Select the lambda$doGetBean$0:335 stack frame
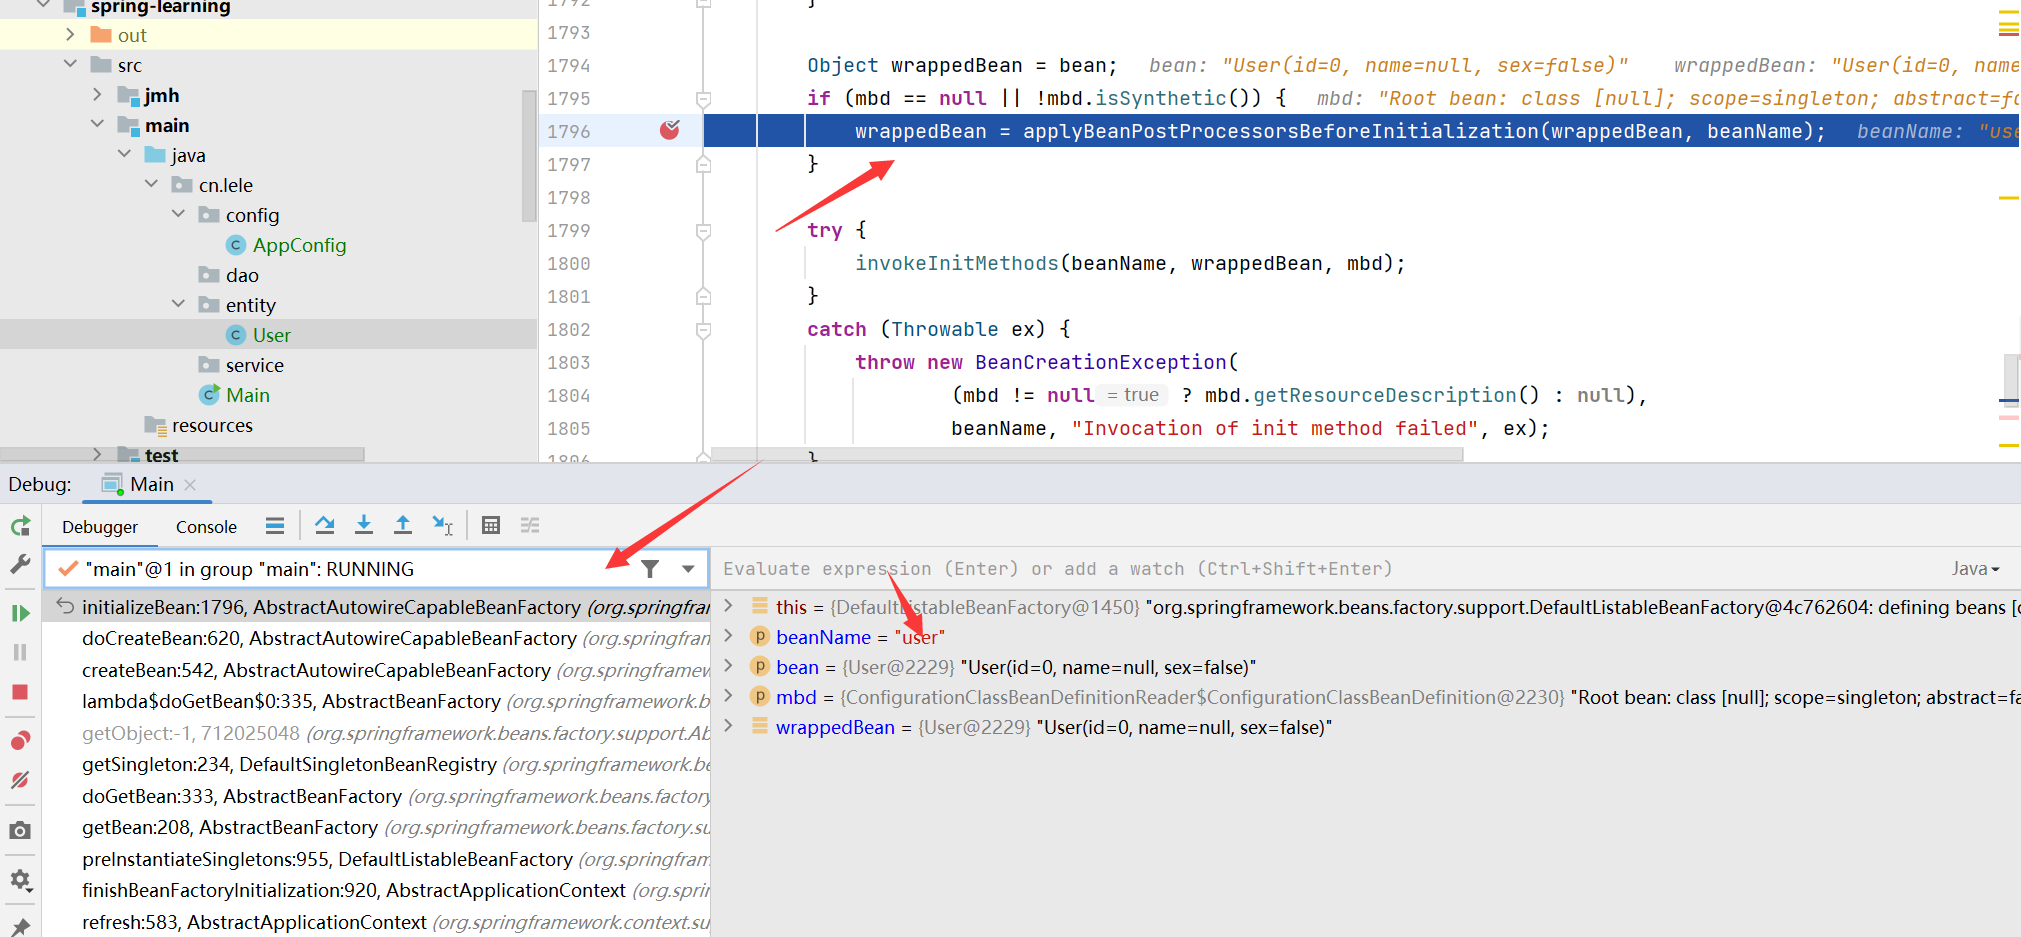 [x=376, y=701]
